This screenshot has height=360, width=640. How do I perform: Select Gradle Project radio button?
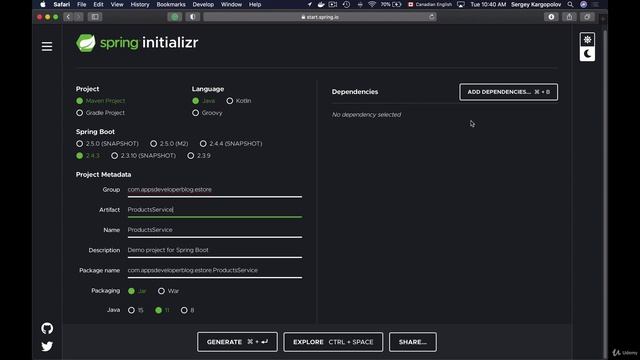(x=100, y=113)
